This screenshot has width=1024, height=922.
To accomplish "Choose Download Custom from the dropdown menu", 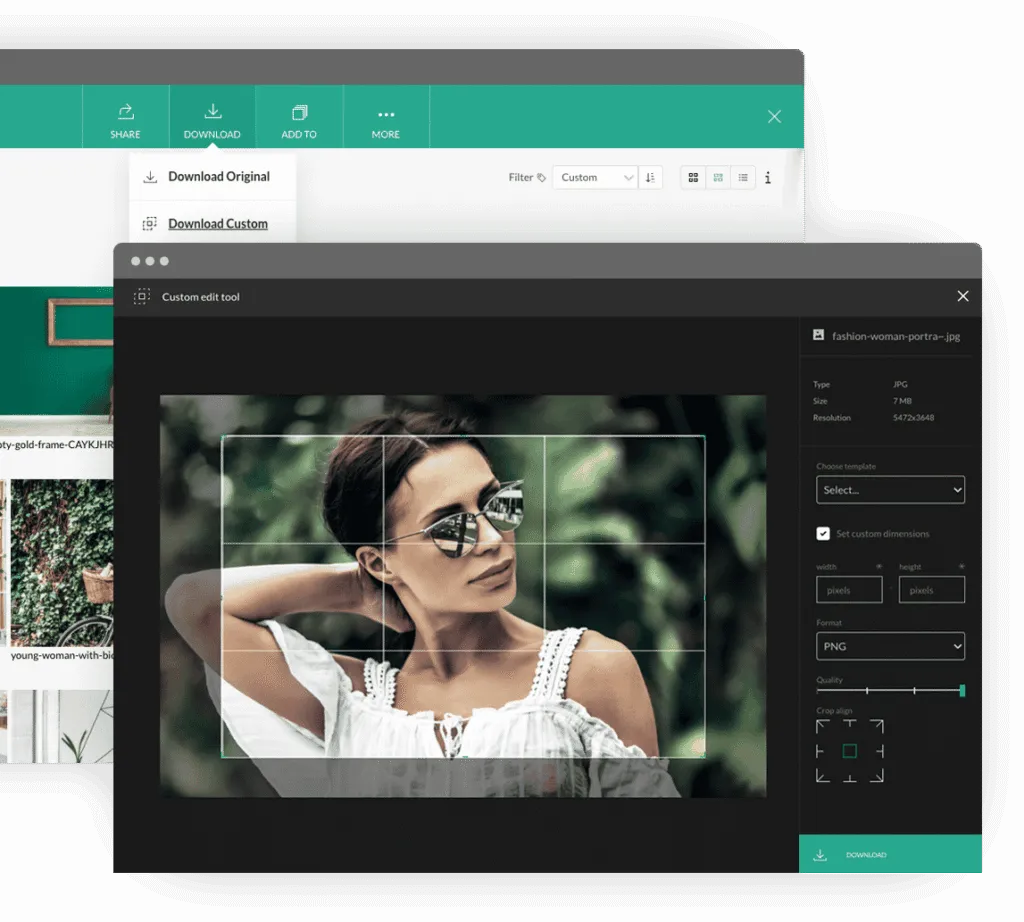I will tap(212, 223).
